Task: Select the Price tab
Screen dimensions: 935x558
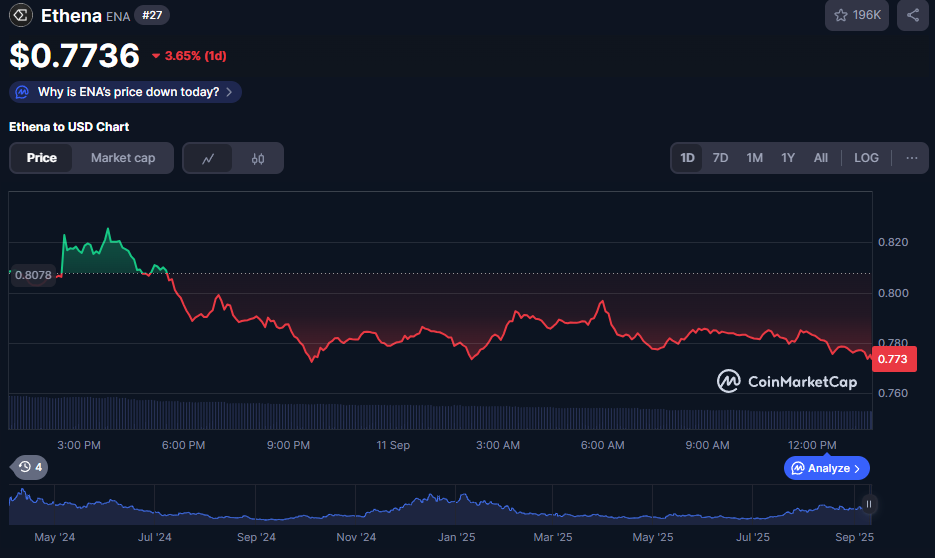Action: coord(42,158)
